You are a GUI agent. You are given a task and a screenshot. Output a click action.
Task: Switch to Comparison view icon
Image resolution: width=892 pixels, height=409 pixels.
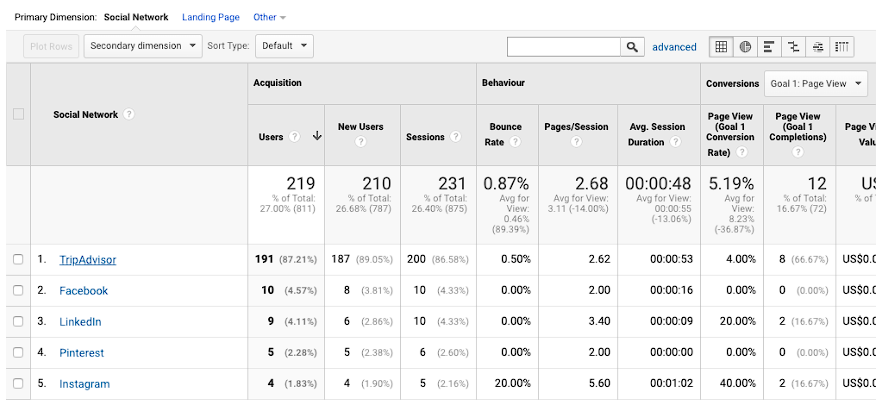pyautogui.click(x=794, y=47)
